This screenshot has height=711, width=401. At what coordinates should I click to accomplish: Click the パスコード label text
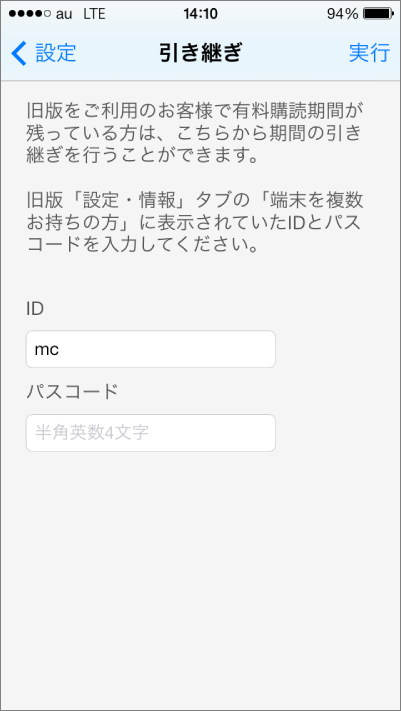click(x=73, y=392)
